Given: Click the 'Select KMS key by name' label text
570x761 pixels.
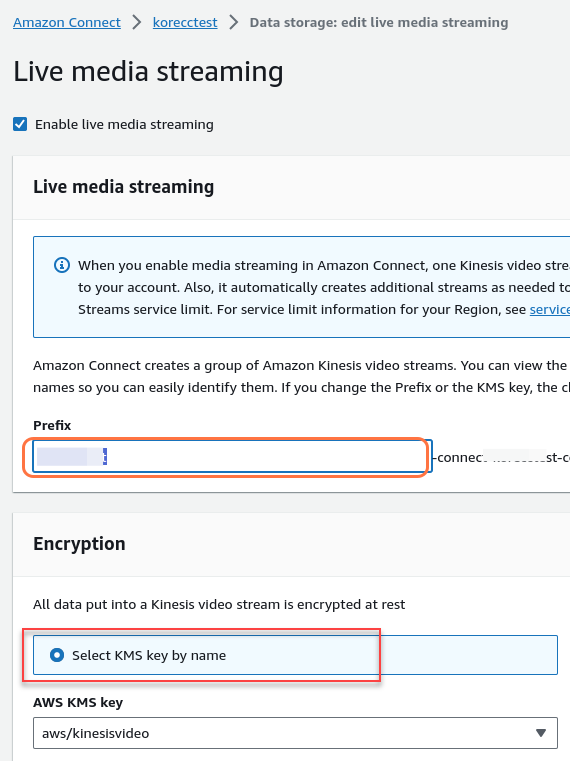Looking at the screenshot, I should coord(149,656).
